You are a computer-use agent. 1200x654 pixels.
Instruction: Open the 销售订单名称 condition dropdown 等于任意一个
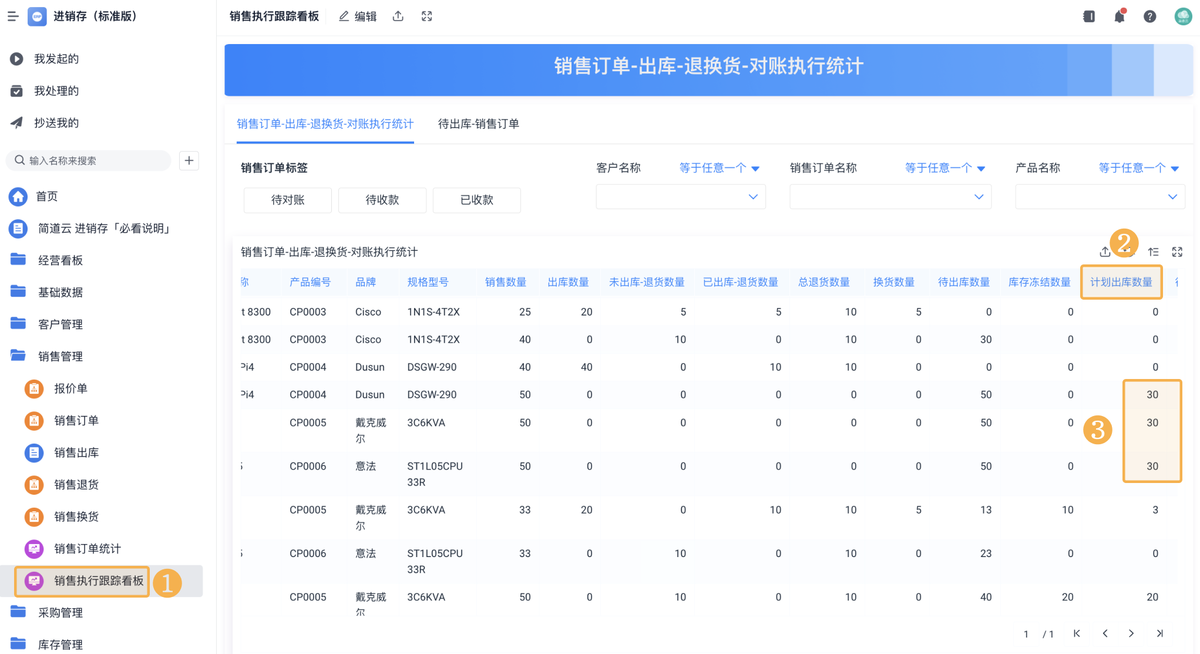tap(945, 168)
